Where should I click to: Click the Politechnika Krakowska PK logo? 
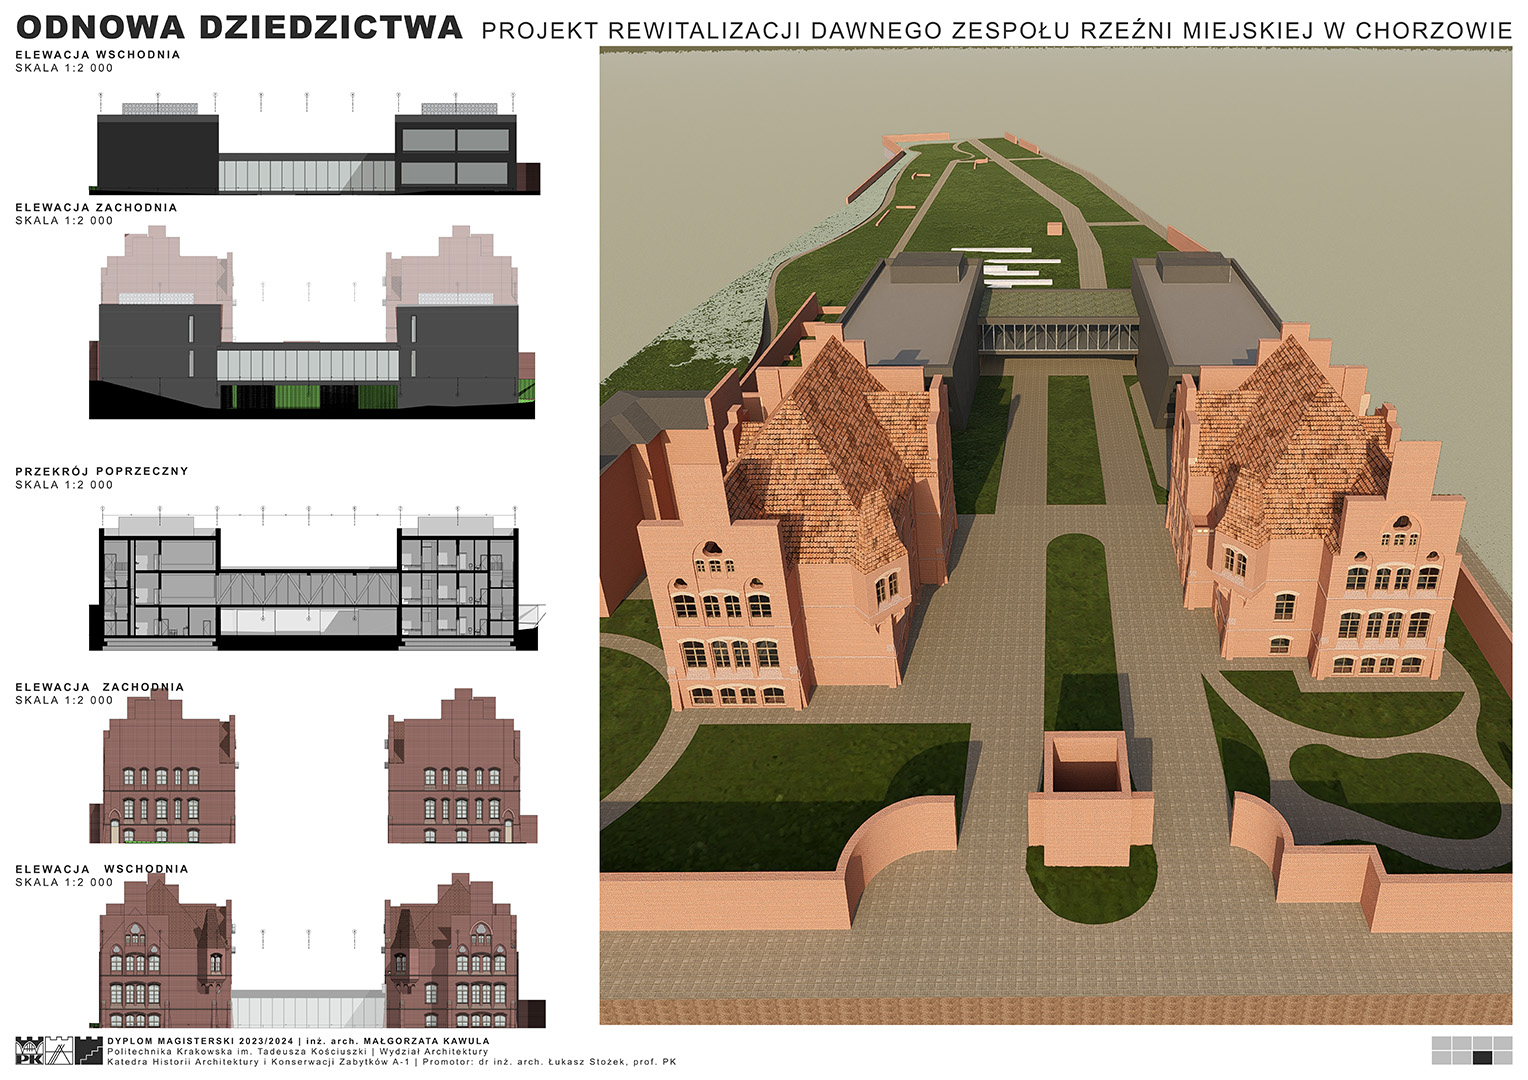(x=29, y=1051)
